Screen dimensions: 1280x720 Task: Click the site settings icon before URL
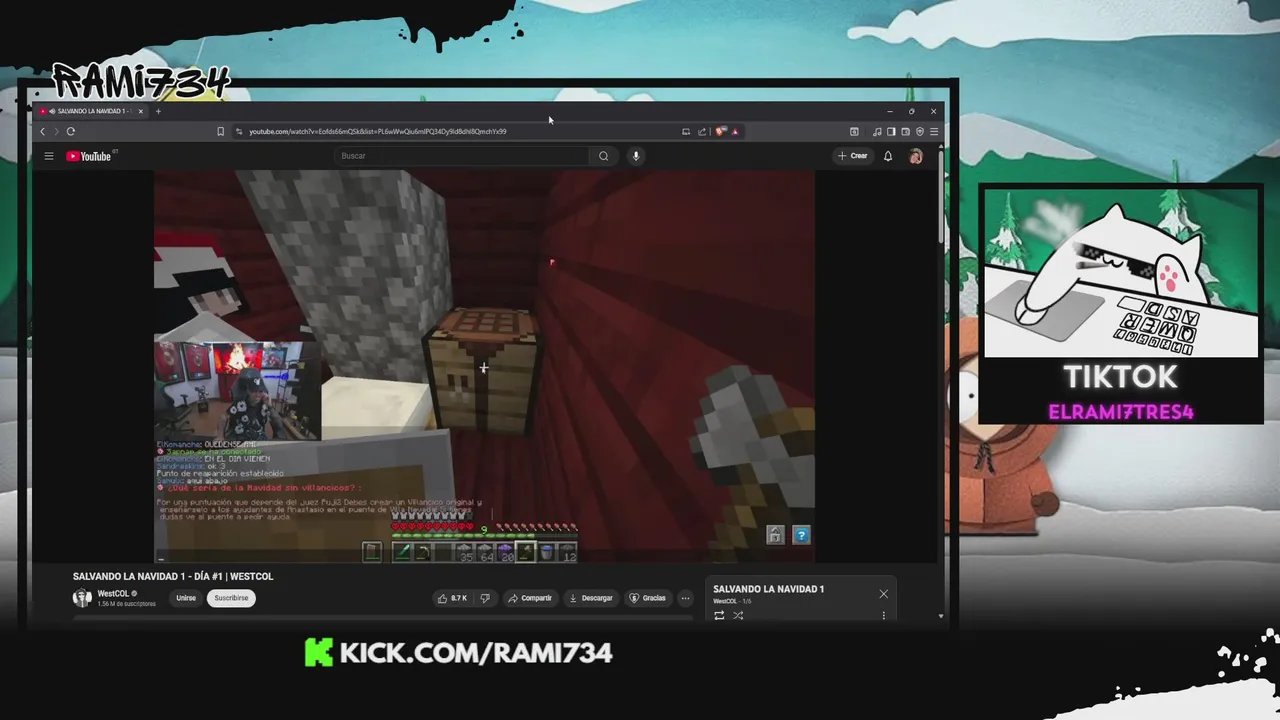[x=239, y=131]
